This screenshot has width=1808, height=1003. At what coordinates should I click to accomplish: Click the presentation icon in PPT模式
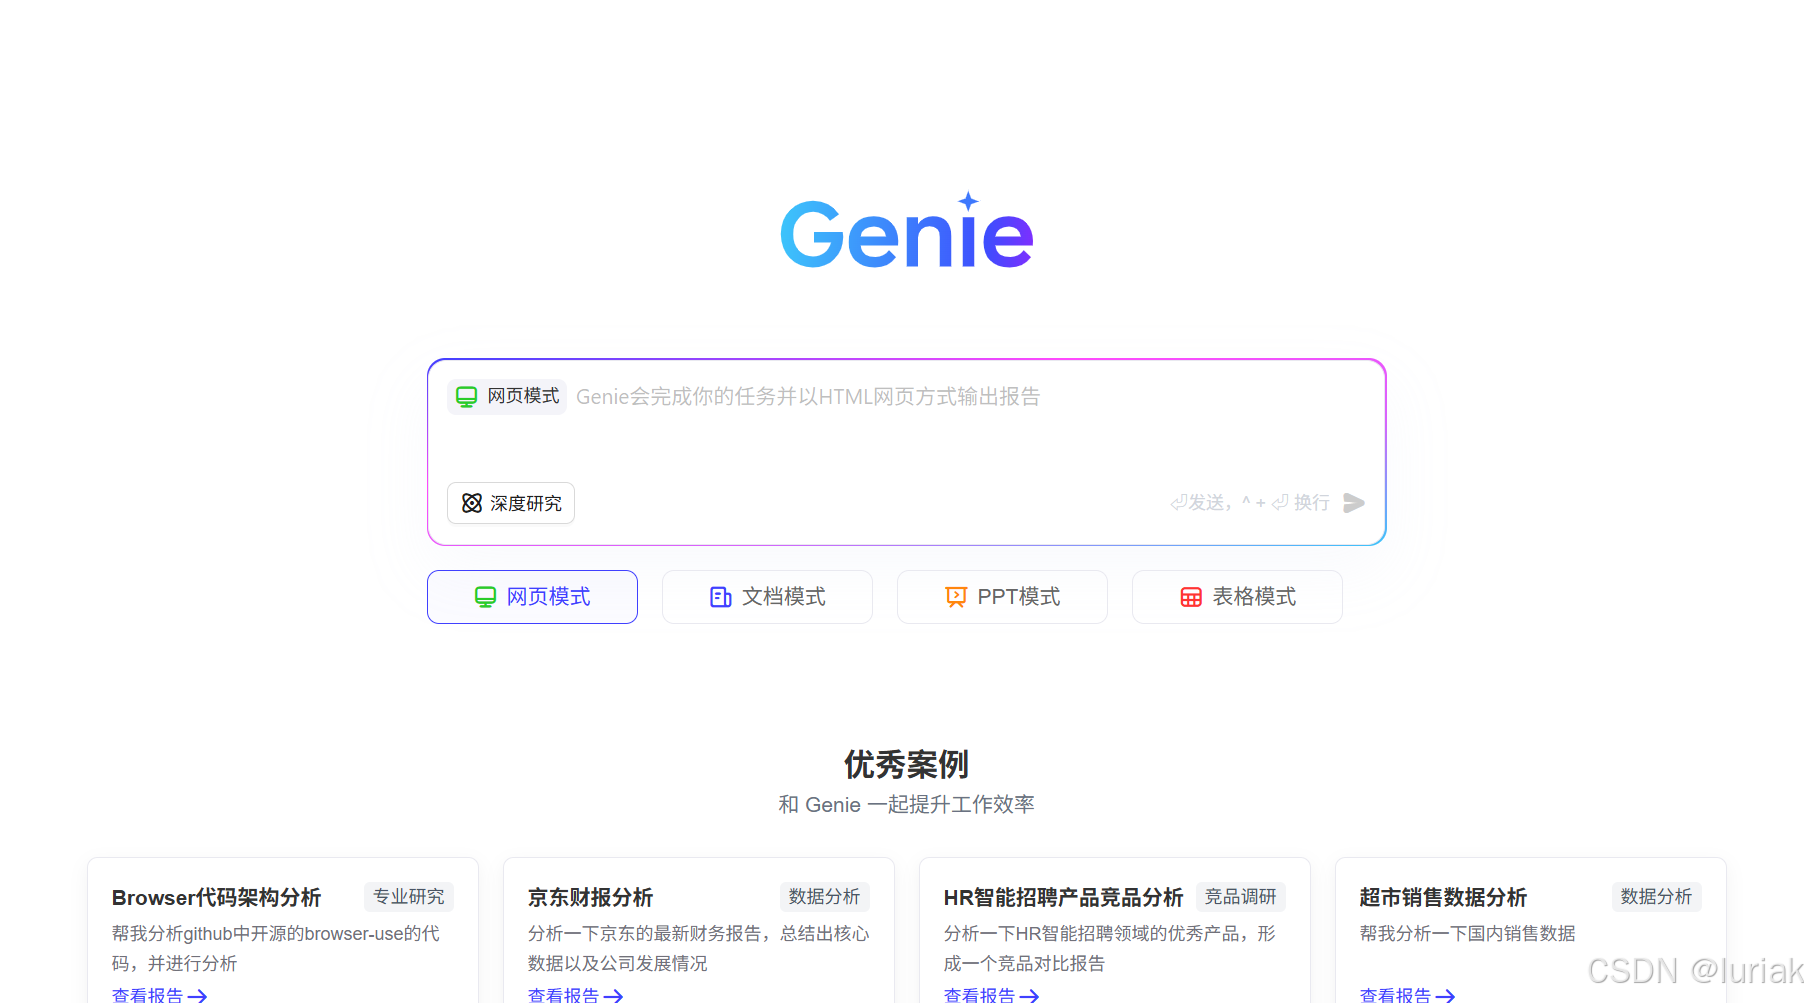tap(956, 597)
